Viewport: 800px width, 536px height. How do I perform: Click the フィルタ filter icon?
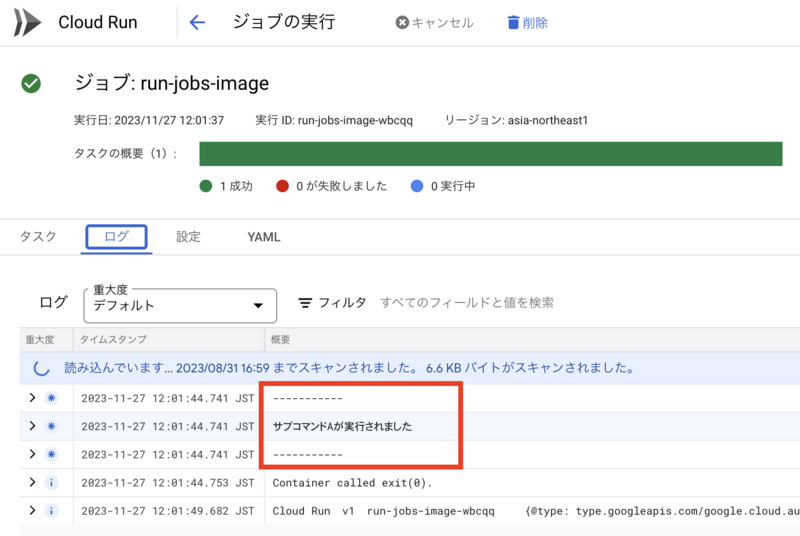pyautogui.click(x=305, y=303)
